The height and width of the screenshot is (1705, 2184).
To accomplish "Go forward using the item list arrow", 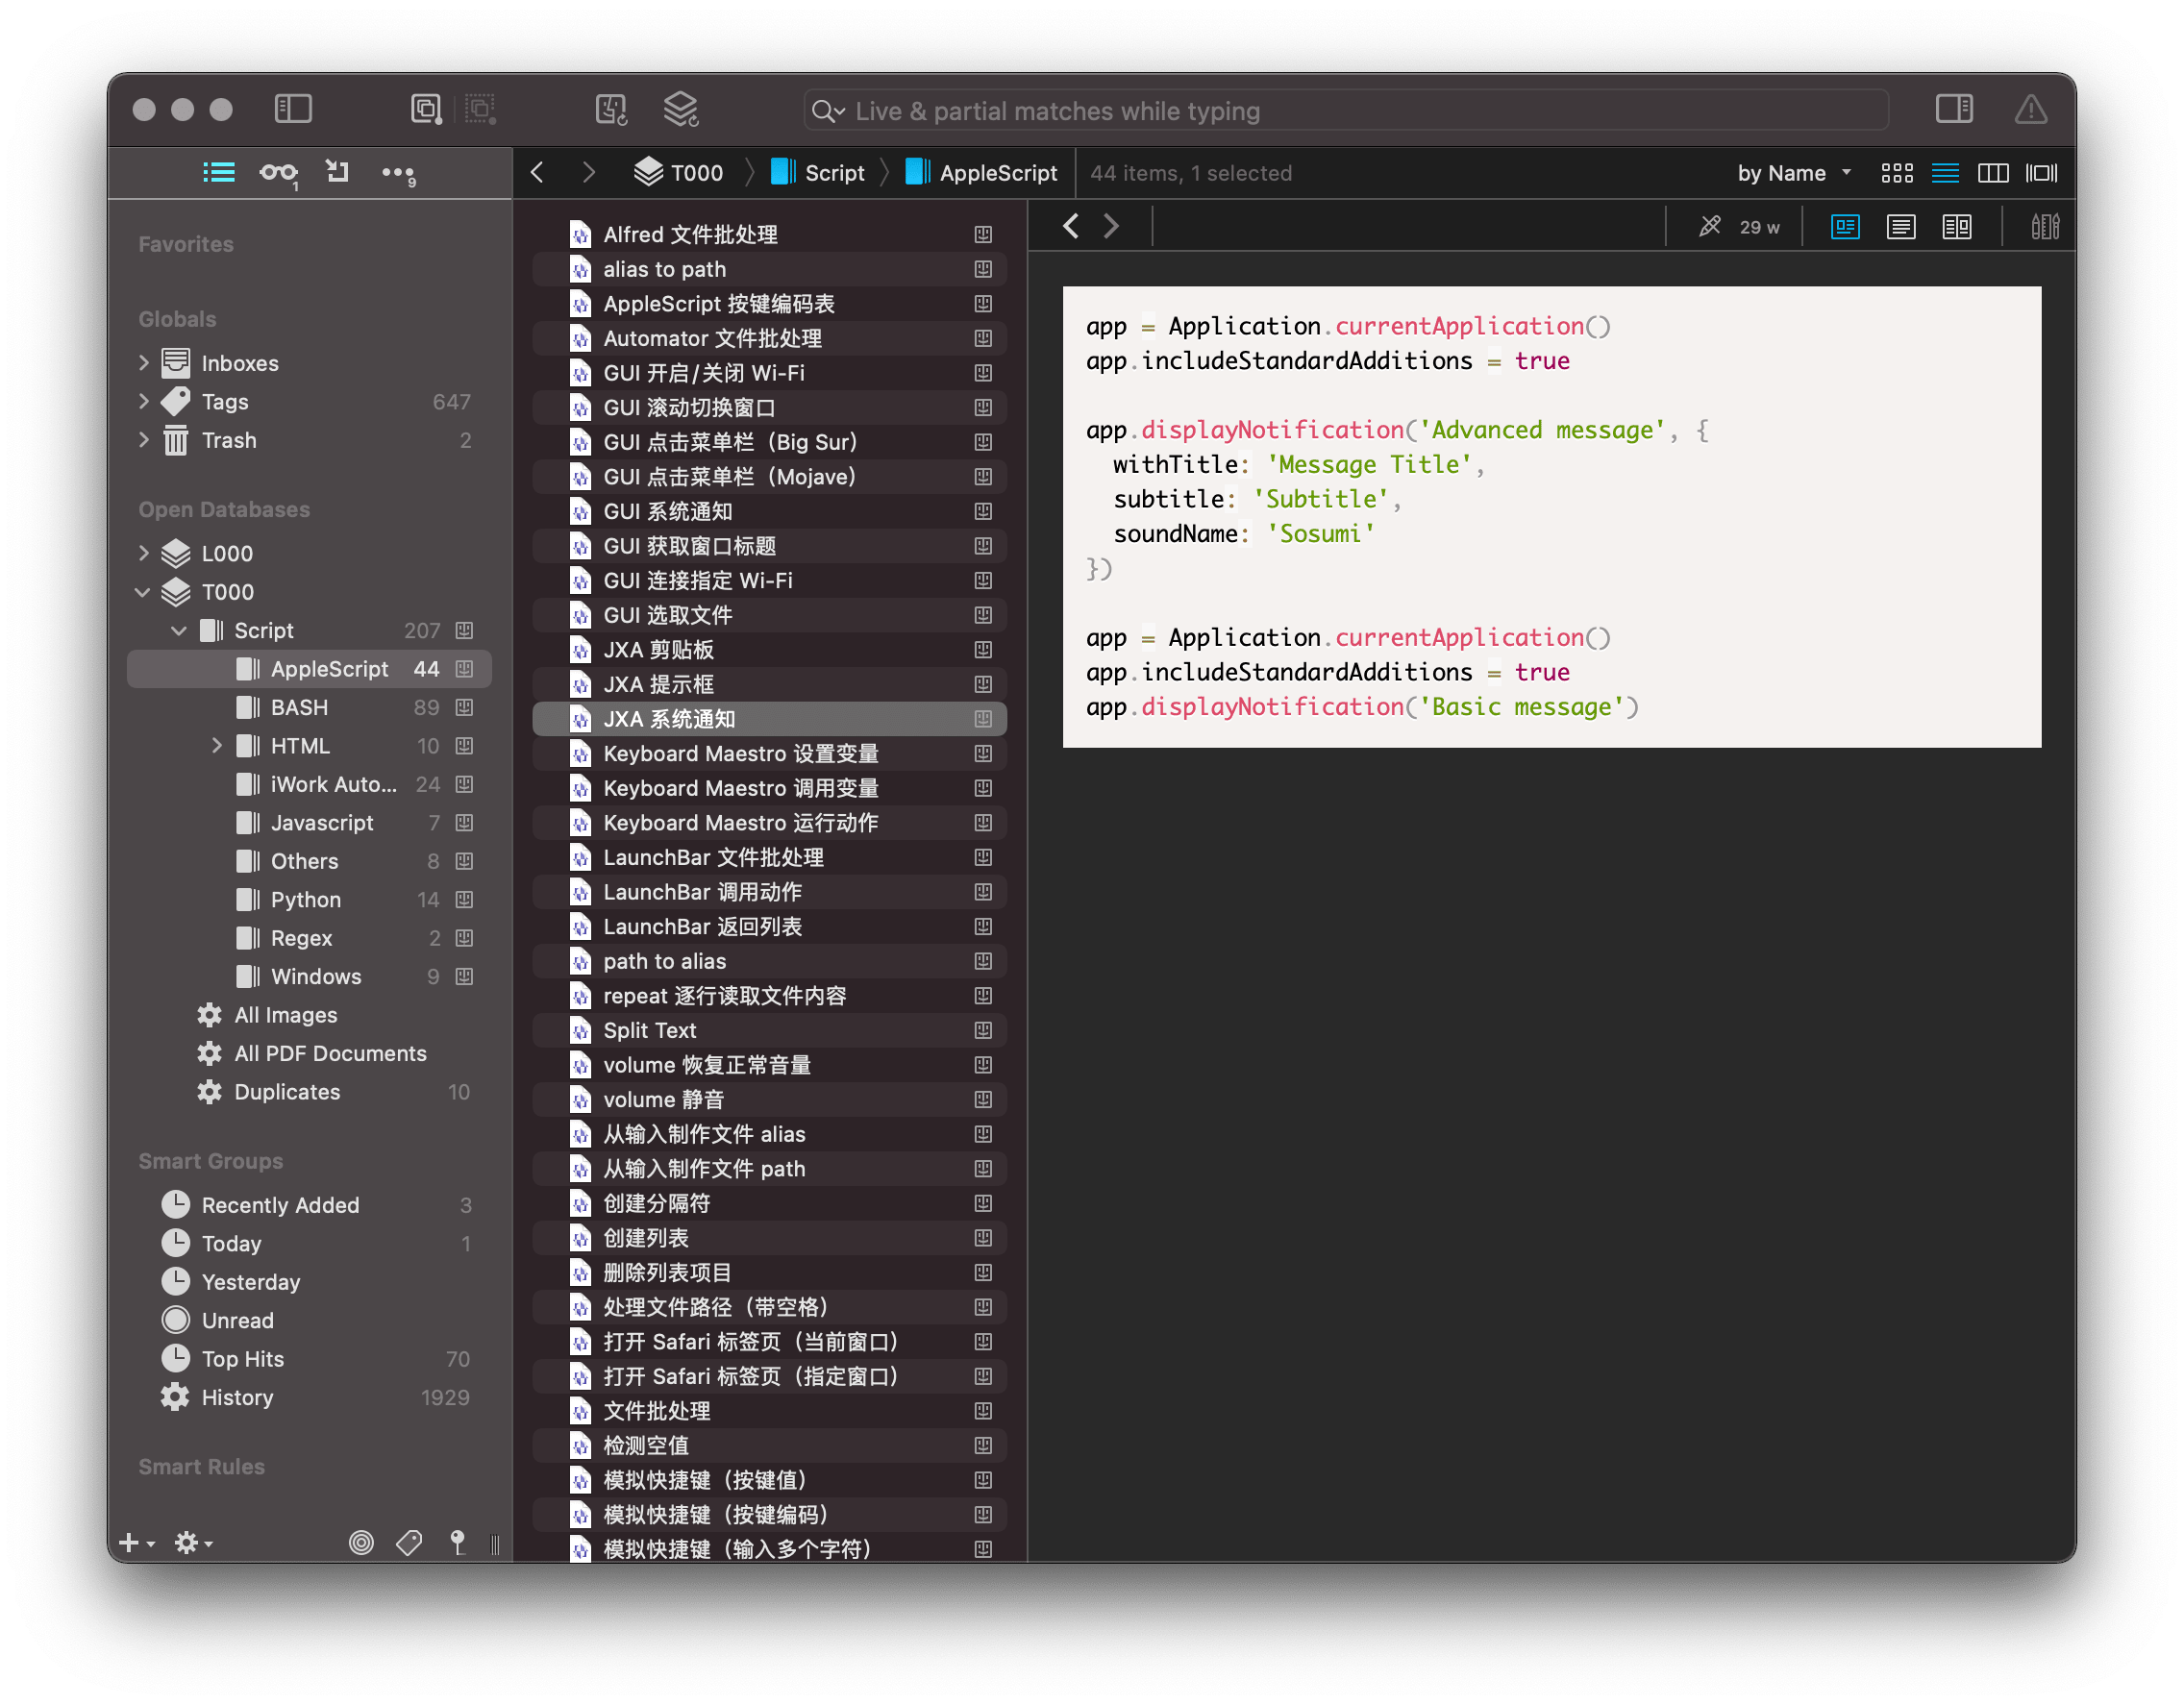I will point(588,173).
